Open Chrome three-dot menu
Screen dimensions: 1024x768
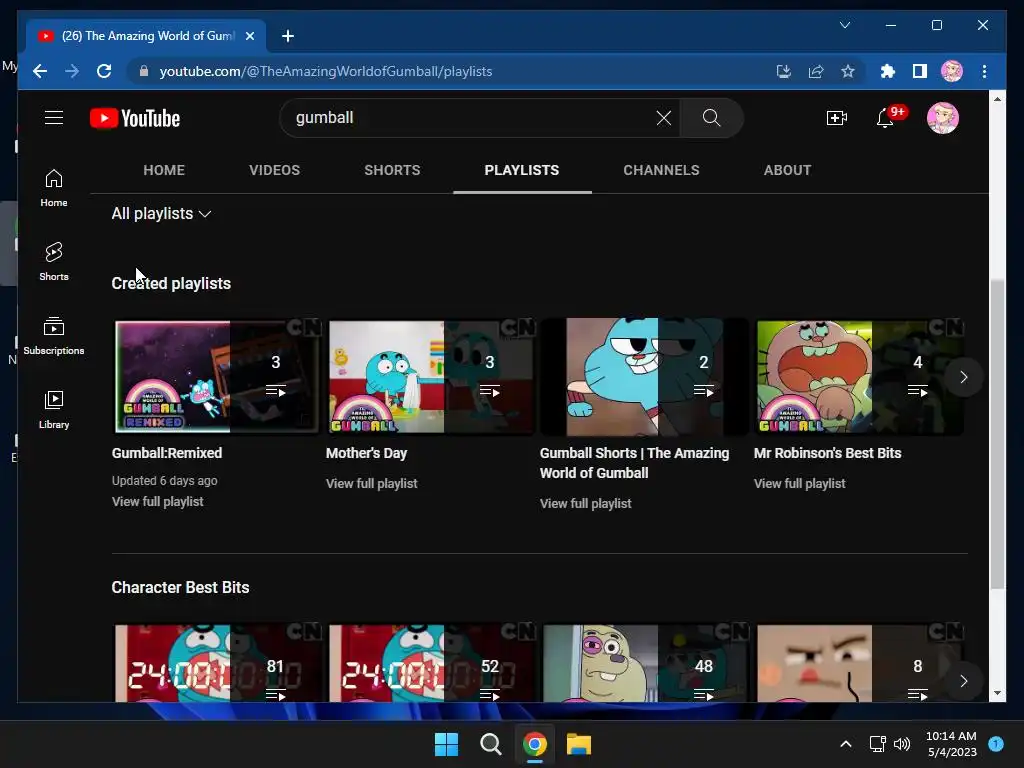(x=984, y=71)
